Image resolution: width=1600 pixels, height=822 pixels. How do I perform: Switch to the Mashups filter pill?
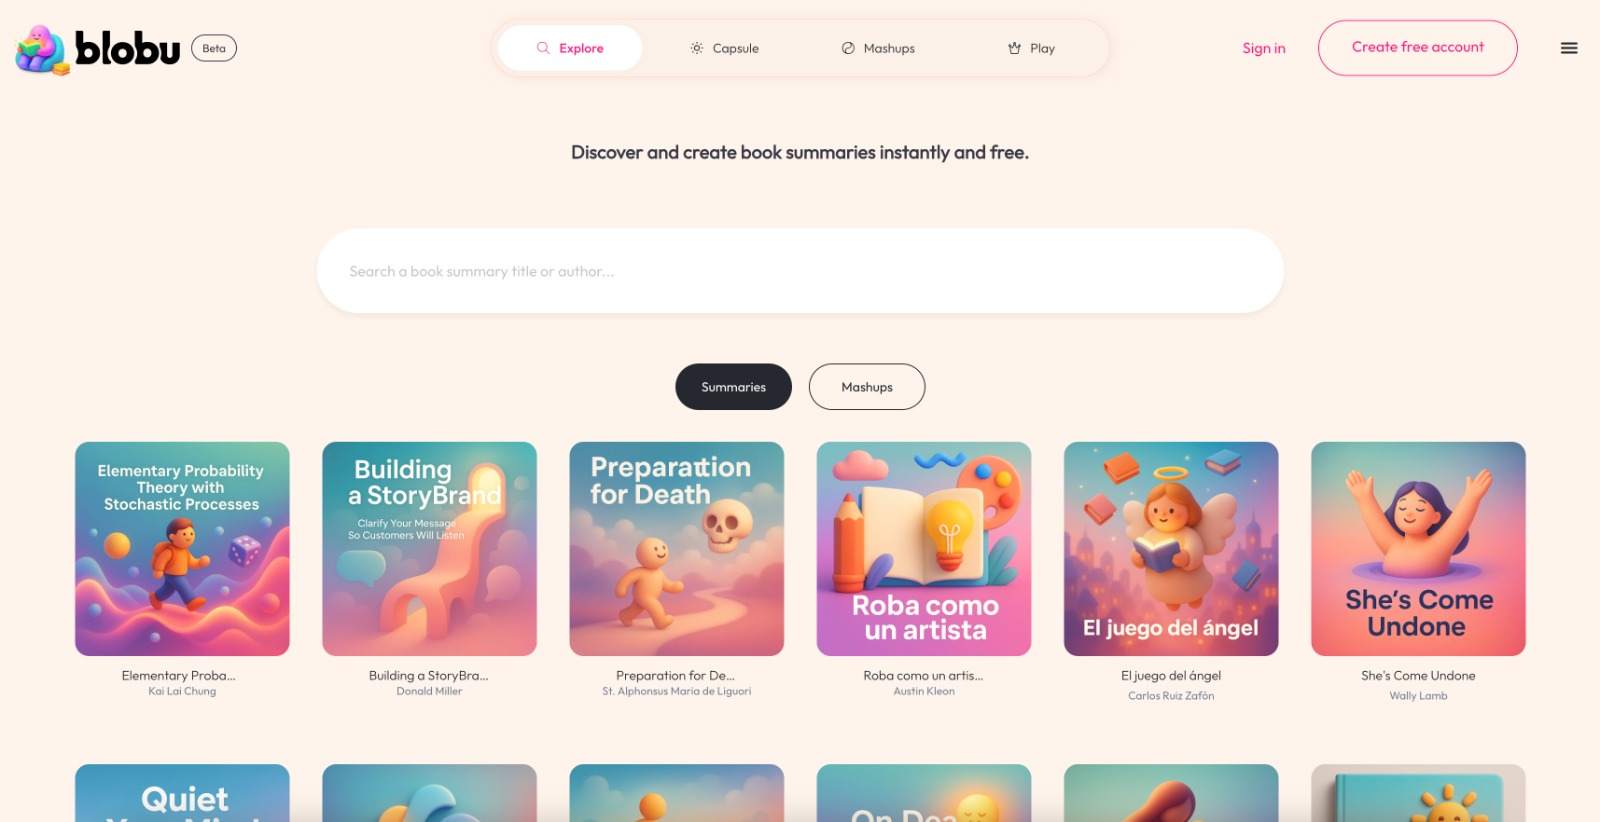tap(867, 387)
